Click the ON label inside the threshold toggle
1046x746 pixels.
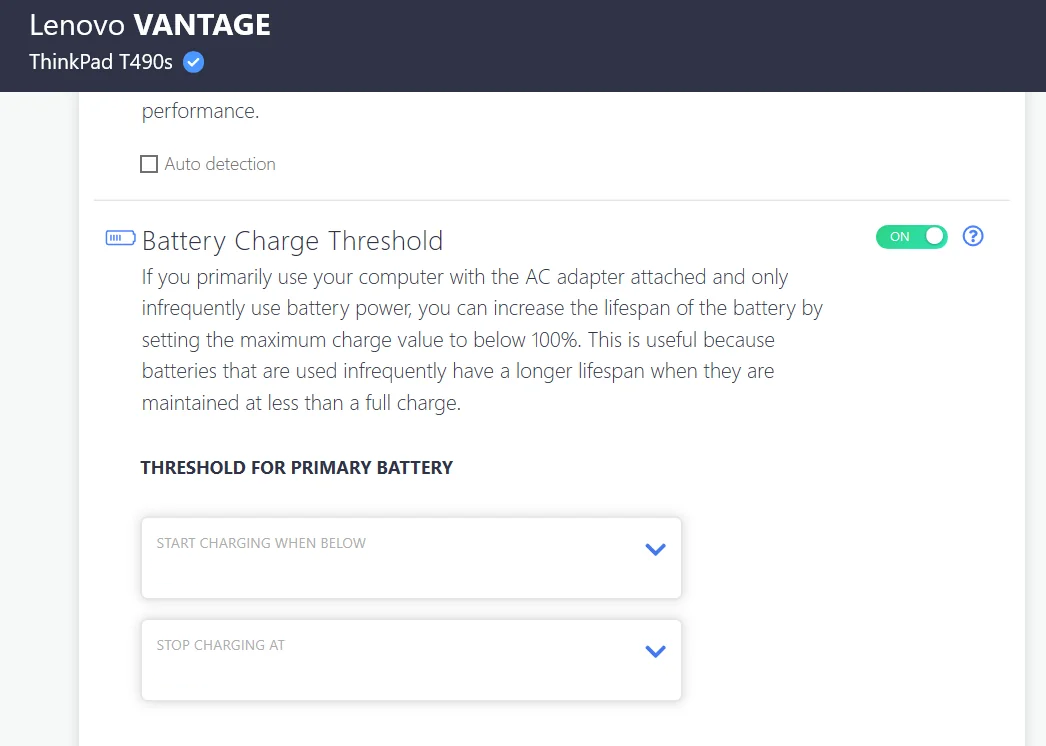tap(899, 237)
